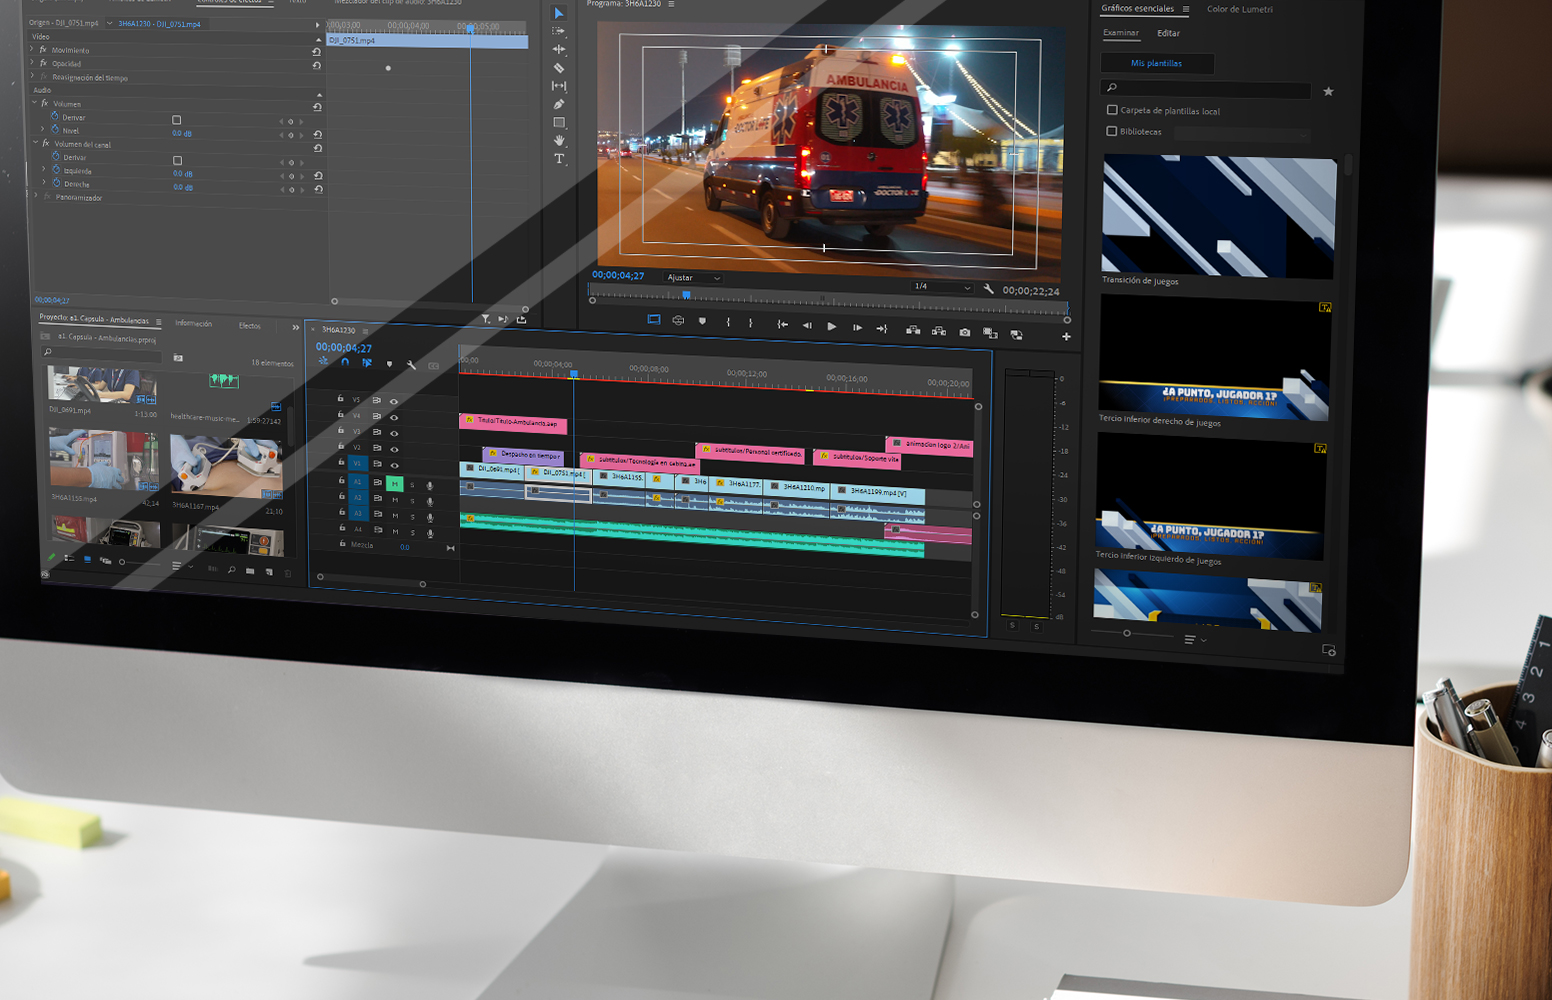Open Program monitor wrench settings
This screenshot has height=1000, width=1552.
[989, 289]
